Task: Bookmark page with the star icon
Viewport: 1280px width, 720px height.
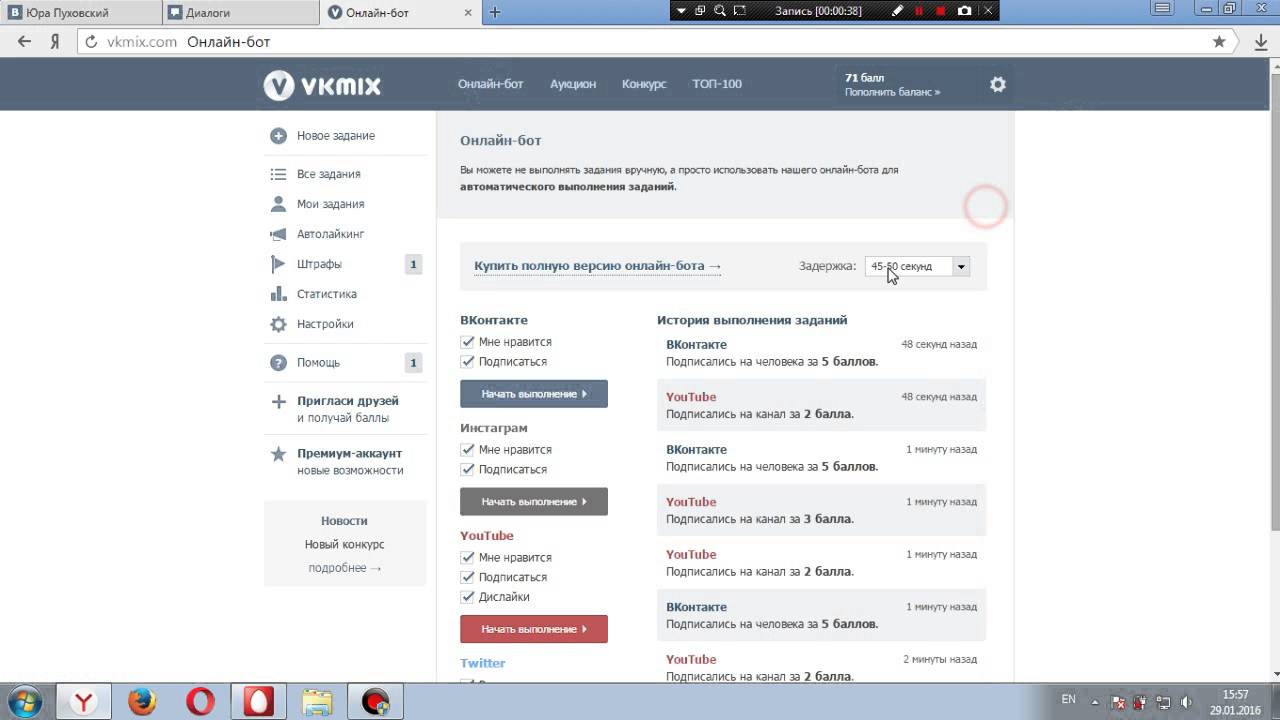Action: coord(1219,42)
